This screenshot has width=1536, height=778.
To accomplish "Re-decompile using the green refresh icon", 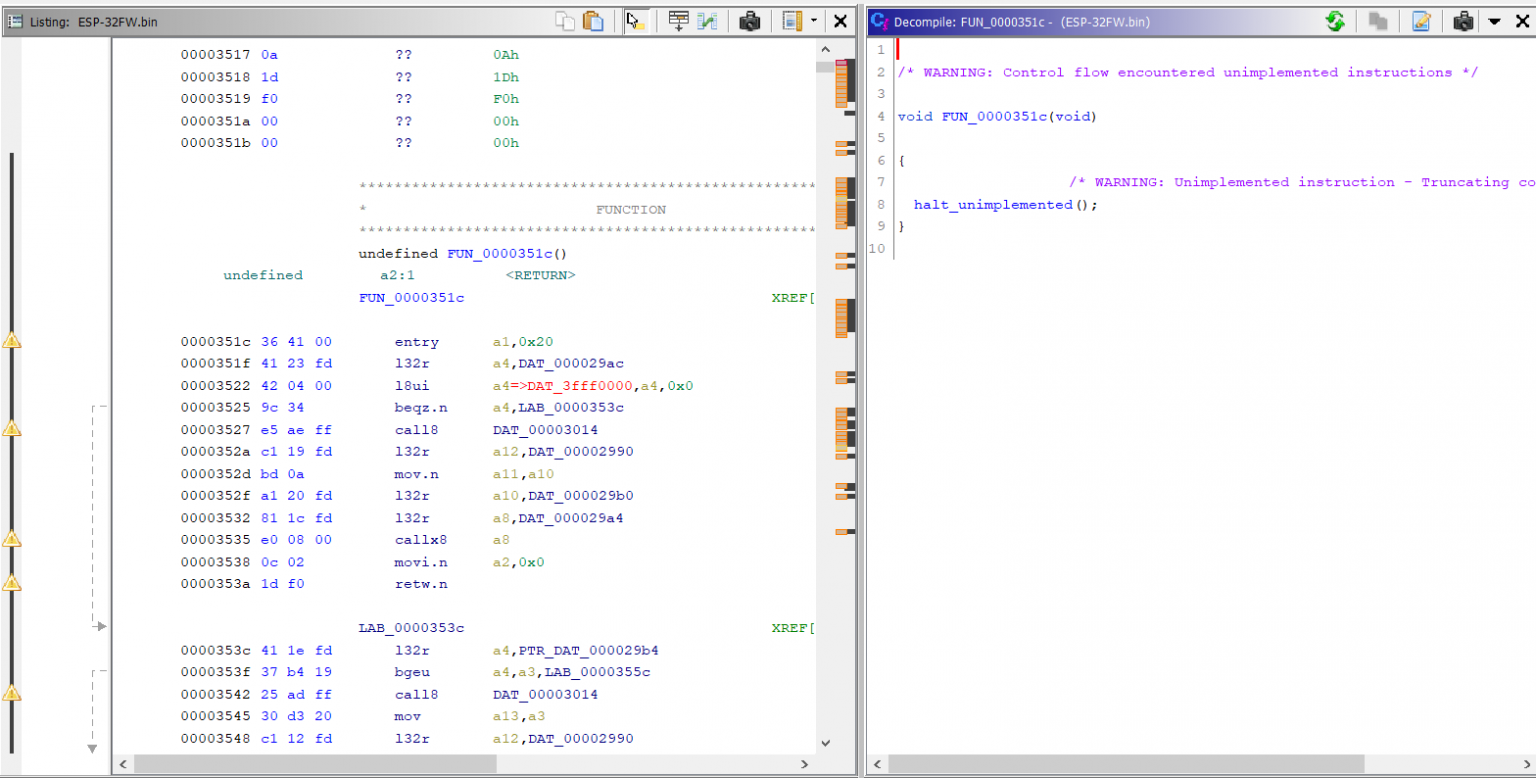I will click(1335, 21).
